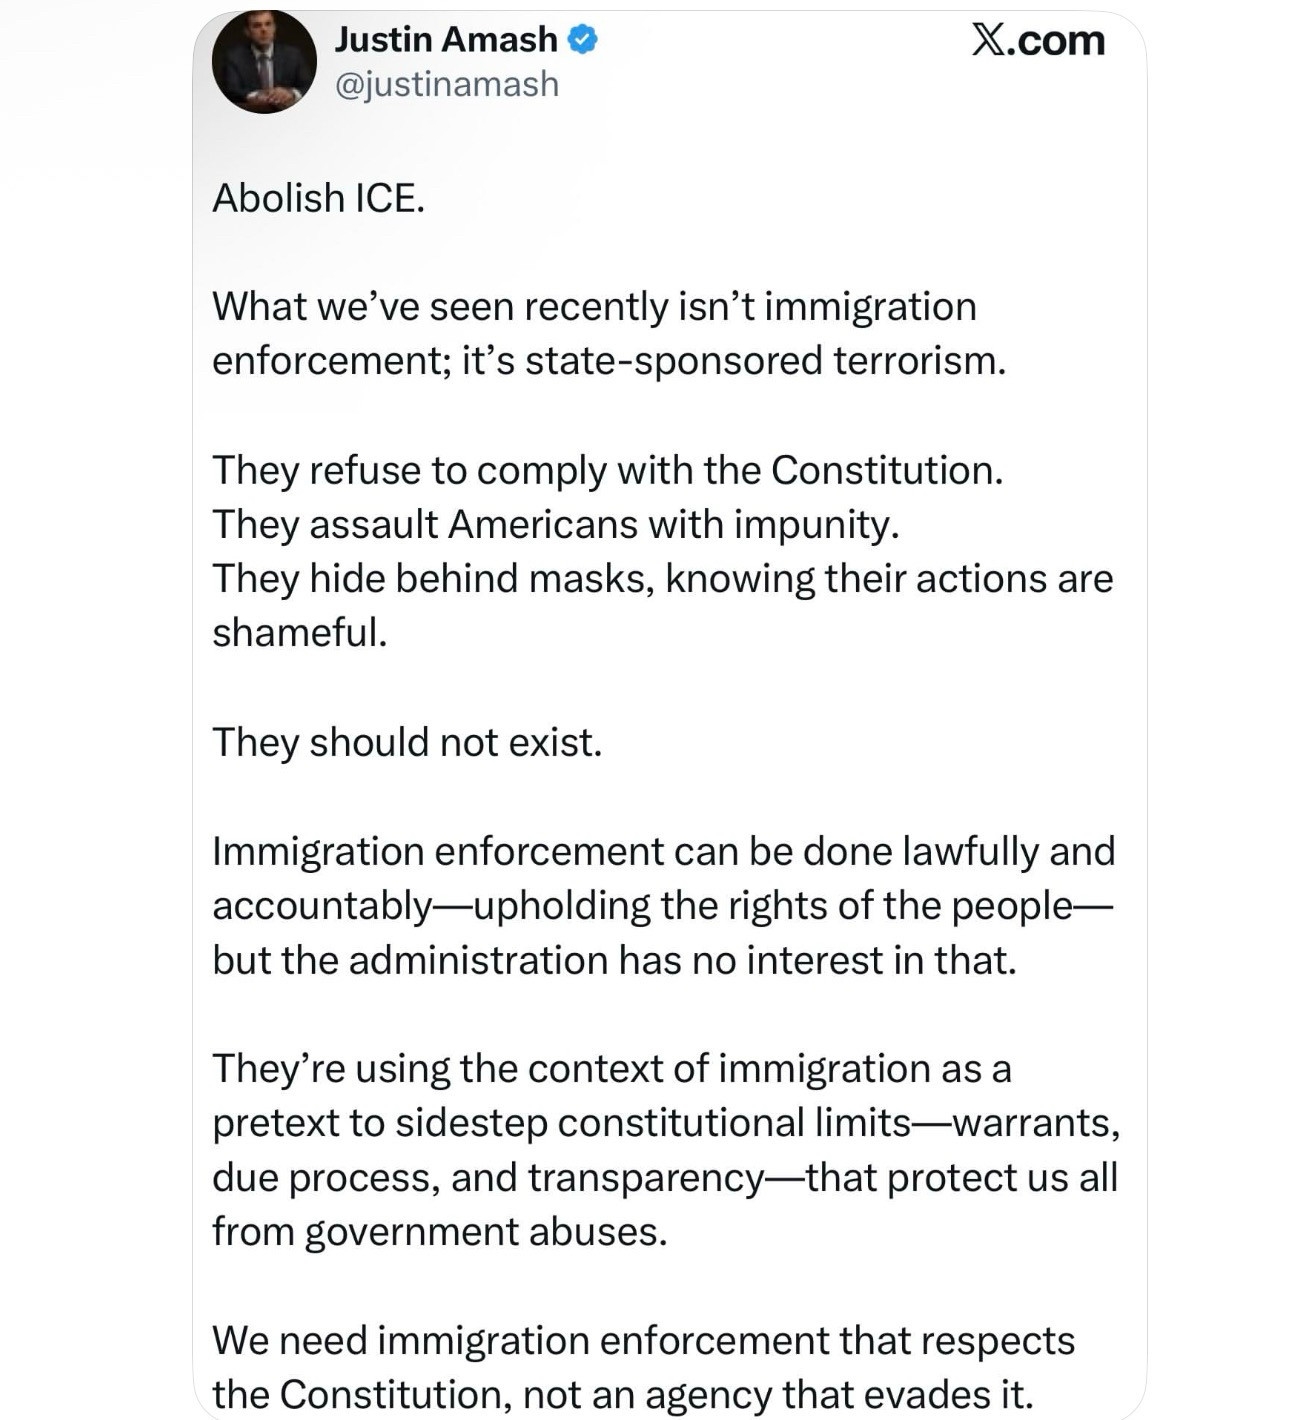Click the phrase "state-sponsored terrorism"

pyautogui.click(x=762, y=360)
